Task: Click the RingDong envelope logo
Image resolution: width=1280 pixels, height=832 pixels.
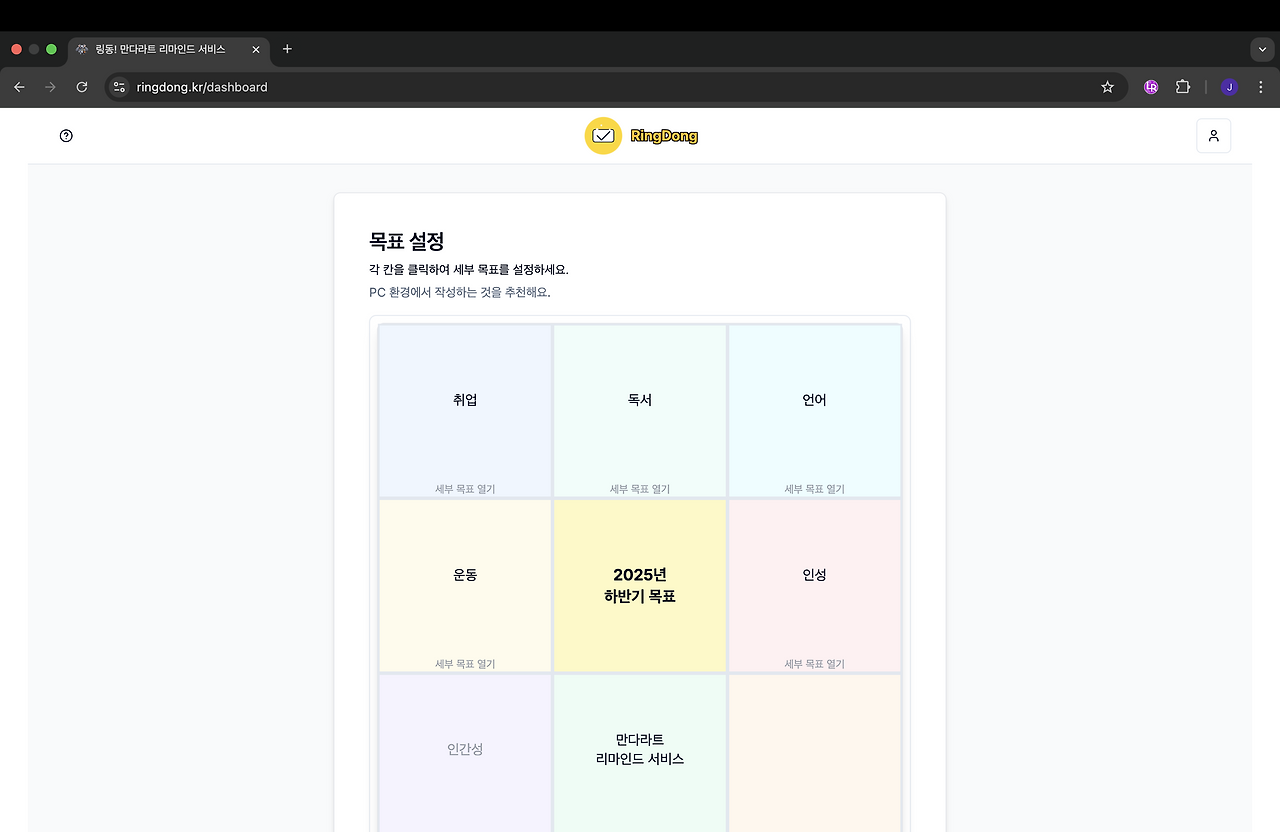Action: (603, 136)
